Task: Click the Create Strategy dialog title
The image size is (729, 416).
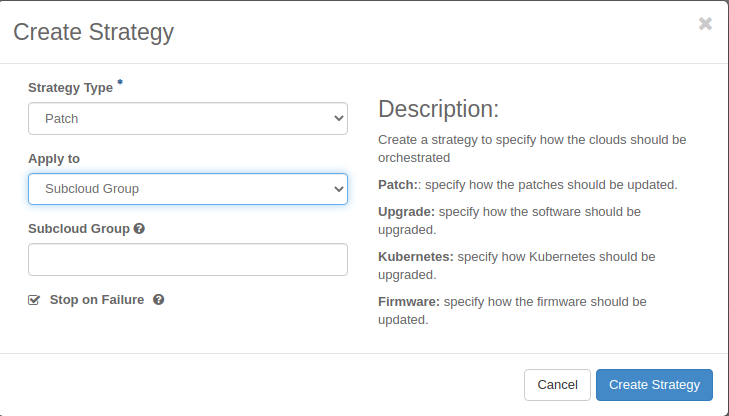Action: [x=93, y=32]
